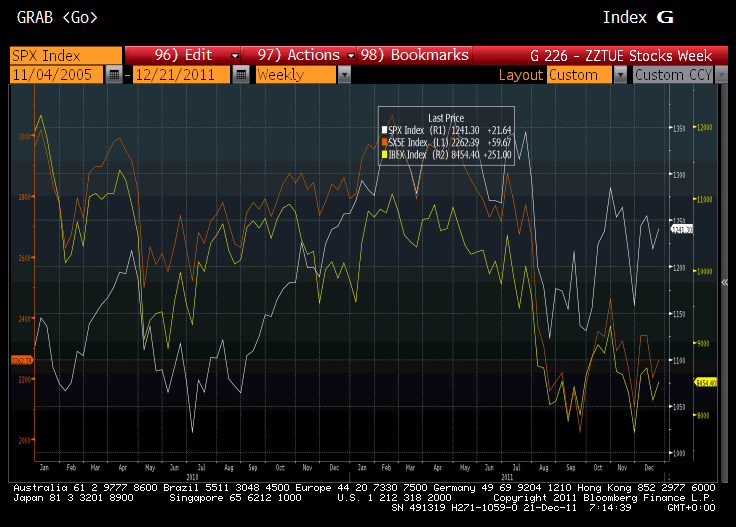The image size is (736, 527).
Task: Open the end date calendar picker icon
Action: tap(241, 75)
